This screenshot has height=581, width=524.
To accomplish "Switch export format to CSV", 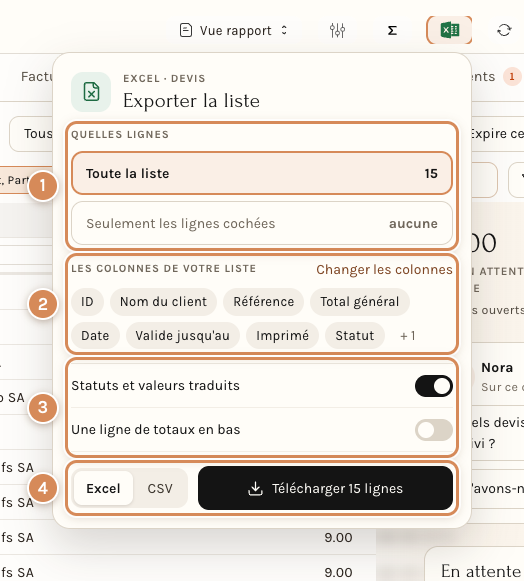I will pyautogui.click(x=160, y=488).
